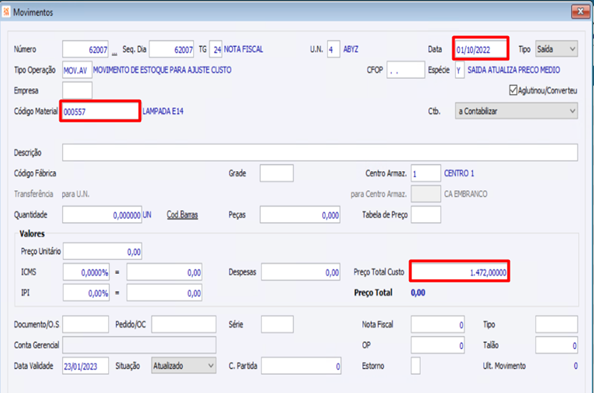Click the Tipo Operação field MOV.AV

(x=77, y=70)
